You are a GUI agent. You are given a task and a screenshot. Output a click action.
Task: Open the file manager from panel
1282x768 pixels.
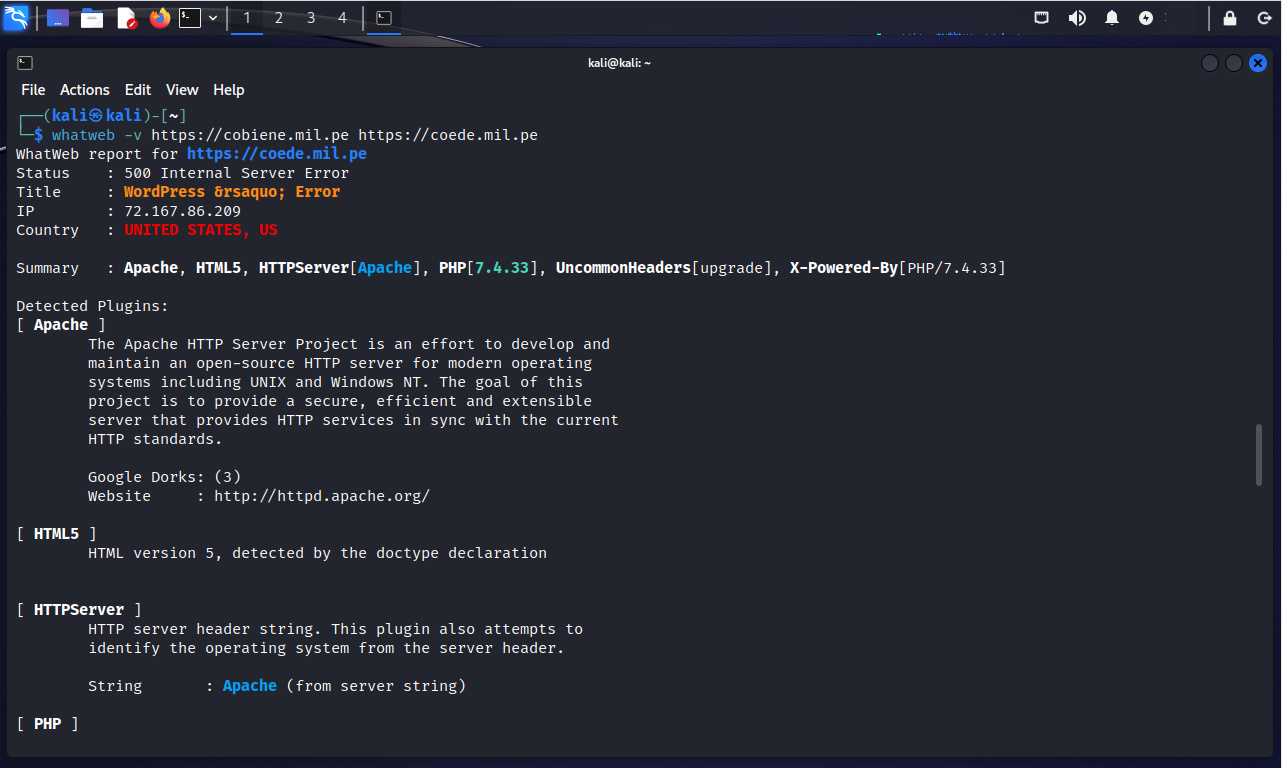92,18
